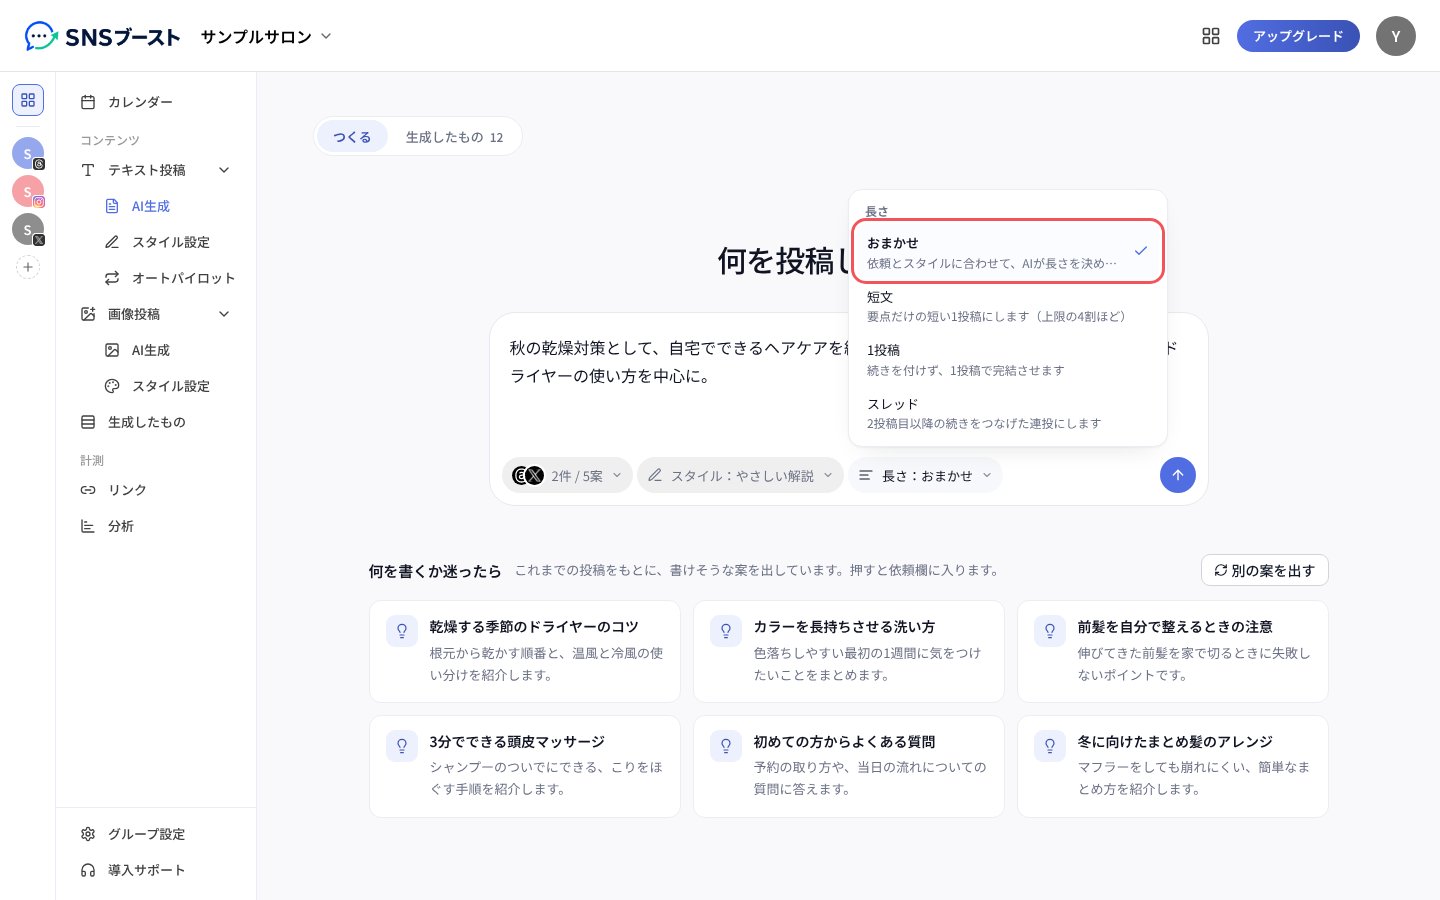1440x900 pixels.
Task: Choose the カラーを長持ちさせる洗い方 idea card
Action: 849,651
